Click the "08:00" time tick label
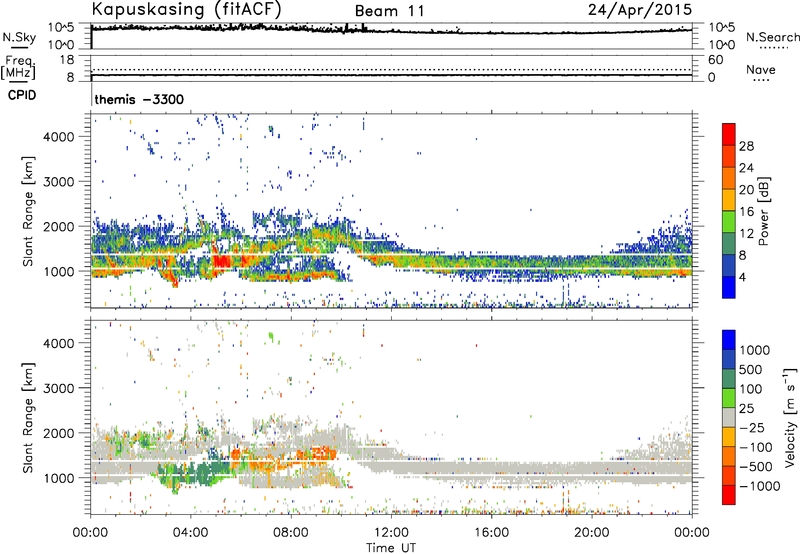 291,533
